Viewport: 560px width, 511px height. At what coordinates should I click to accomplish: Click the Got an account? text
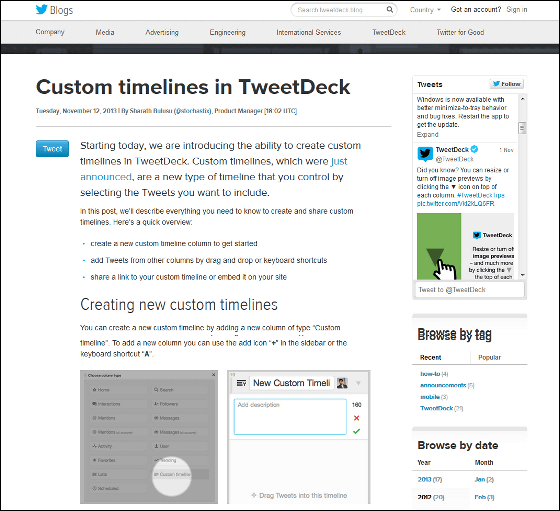click(x=476, y=9)
